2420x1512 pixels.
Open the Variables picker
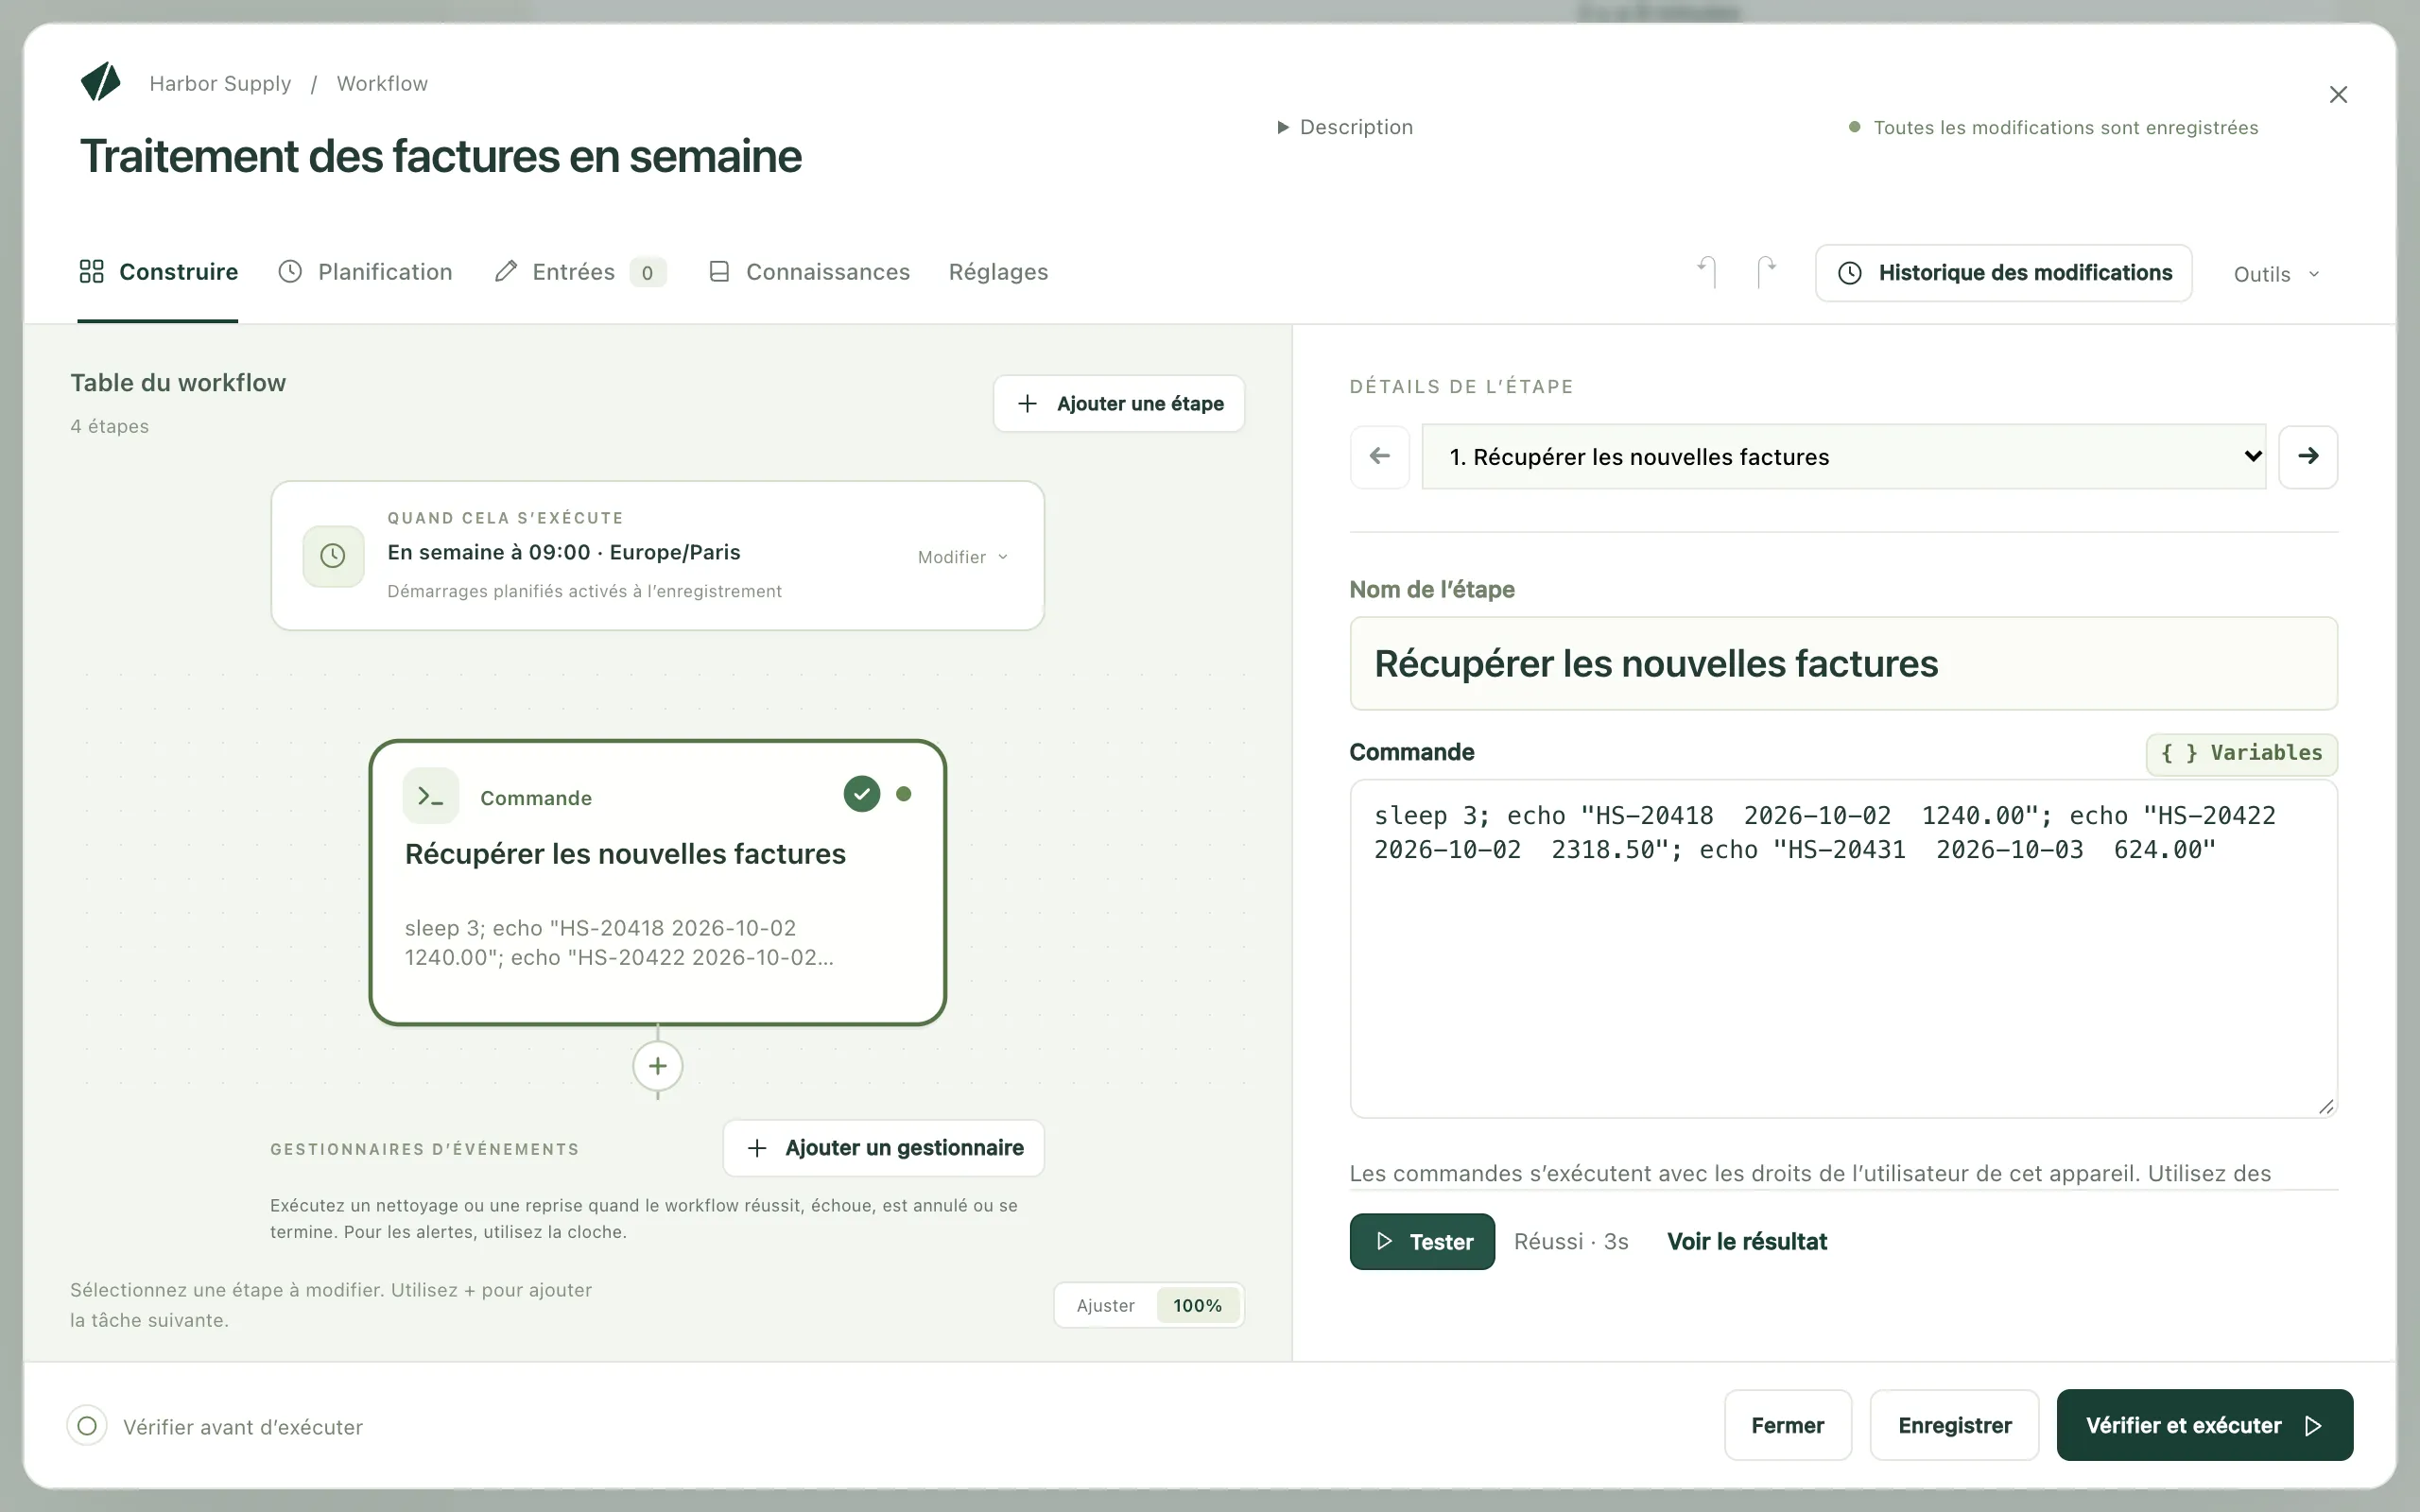(2241, 753)
